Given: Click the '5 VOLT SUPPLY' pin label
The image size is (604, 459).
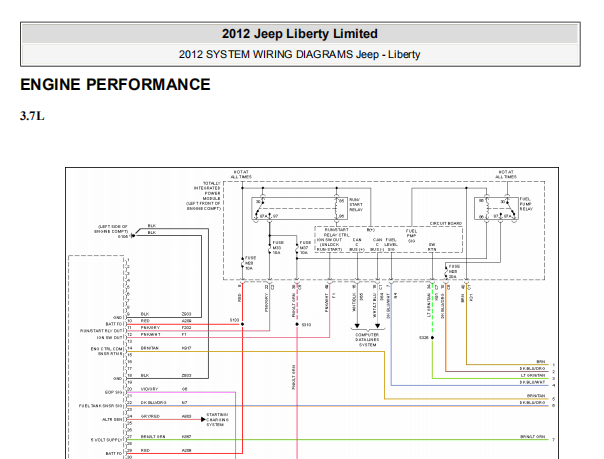Looking at the screenshot, I should click(107, 440).
